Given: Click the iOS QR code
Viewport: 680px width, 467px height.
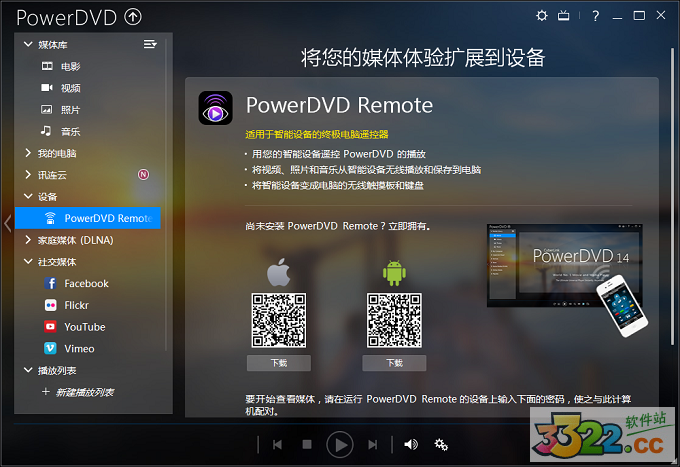Looking at the screenshot, I should [x=279, y=320].
